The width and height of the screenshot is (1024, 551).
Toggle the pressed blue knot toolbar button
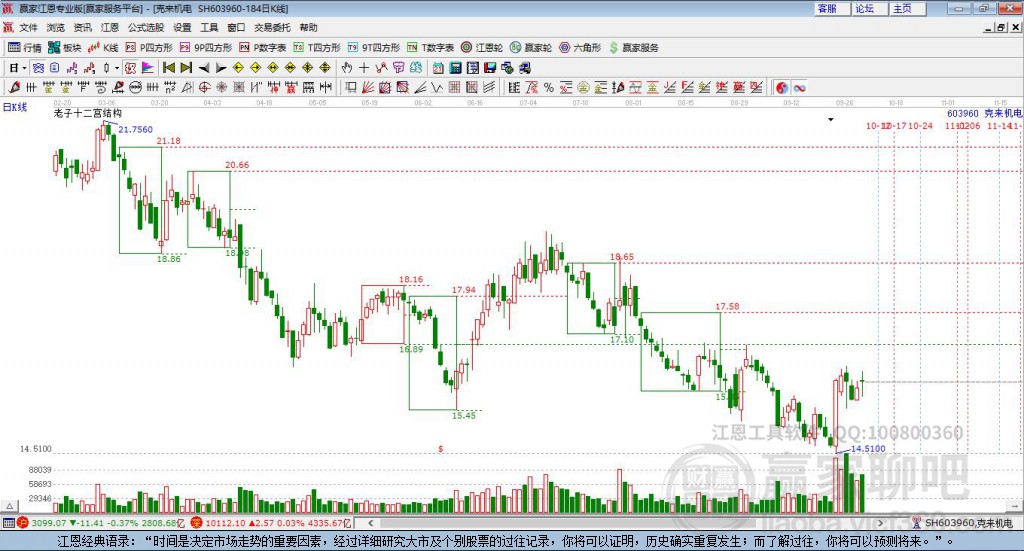[x=38, y=68]
